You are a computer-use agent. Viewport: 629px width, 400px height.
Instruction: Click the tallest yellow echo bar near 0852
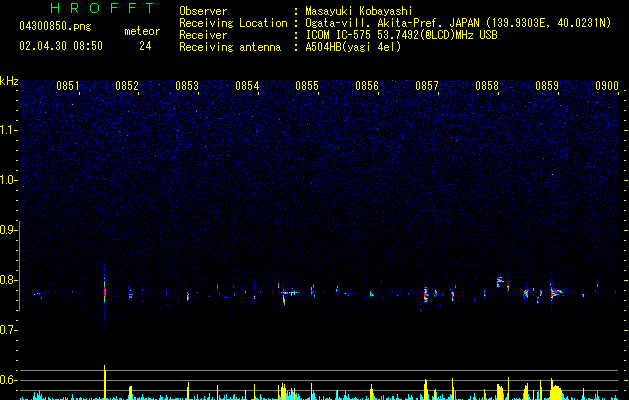click(x=105, y=382)
